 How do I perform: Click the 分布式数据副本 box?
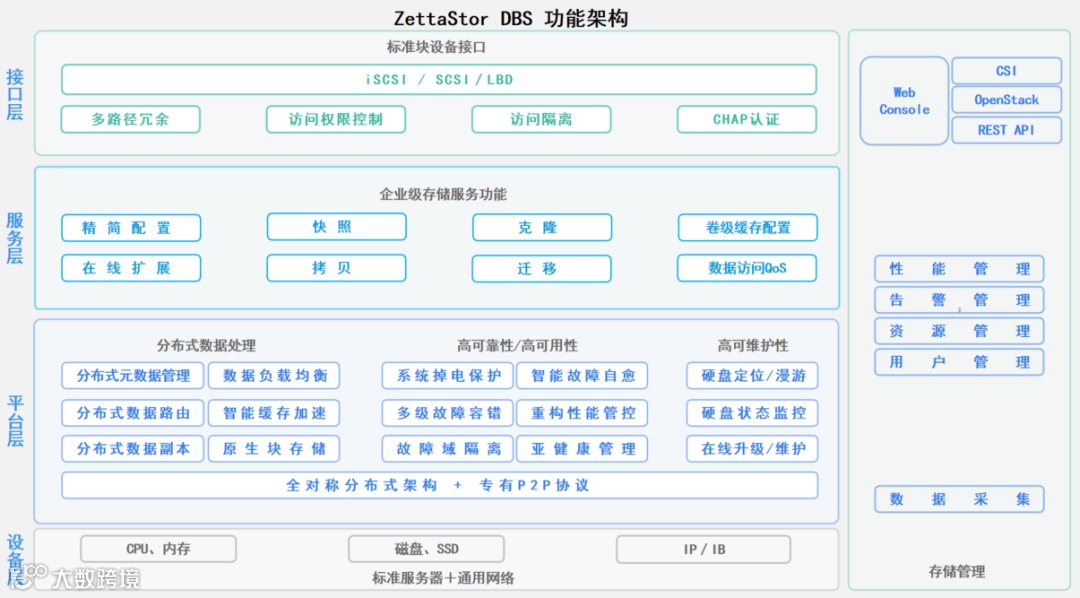[132, 448]
